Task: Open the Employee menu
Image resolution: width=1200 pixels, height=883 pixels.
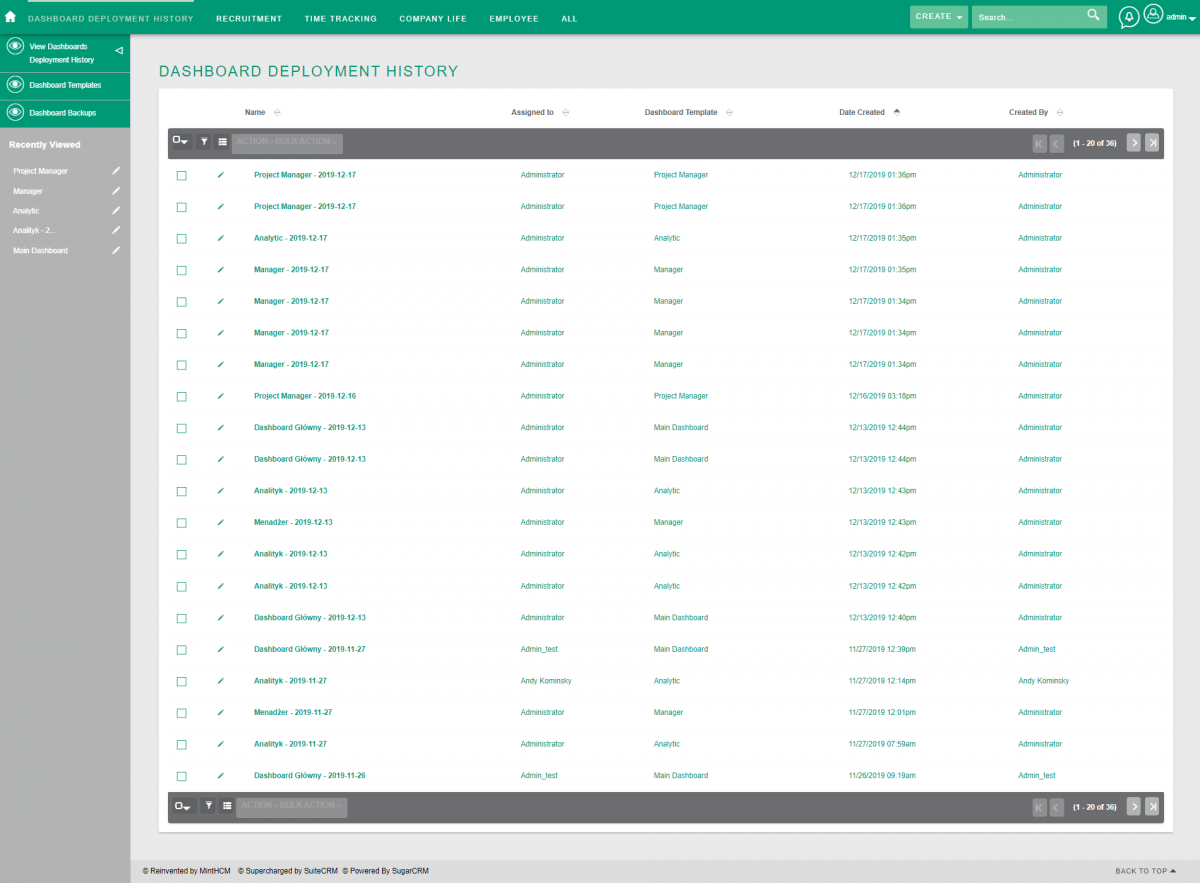Action: pyautogui.click(x=514, y=18)
